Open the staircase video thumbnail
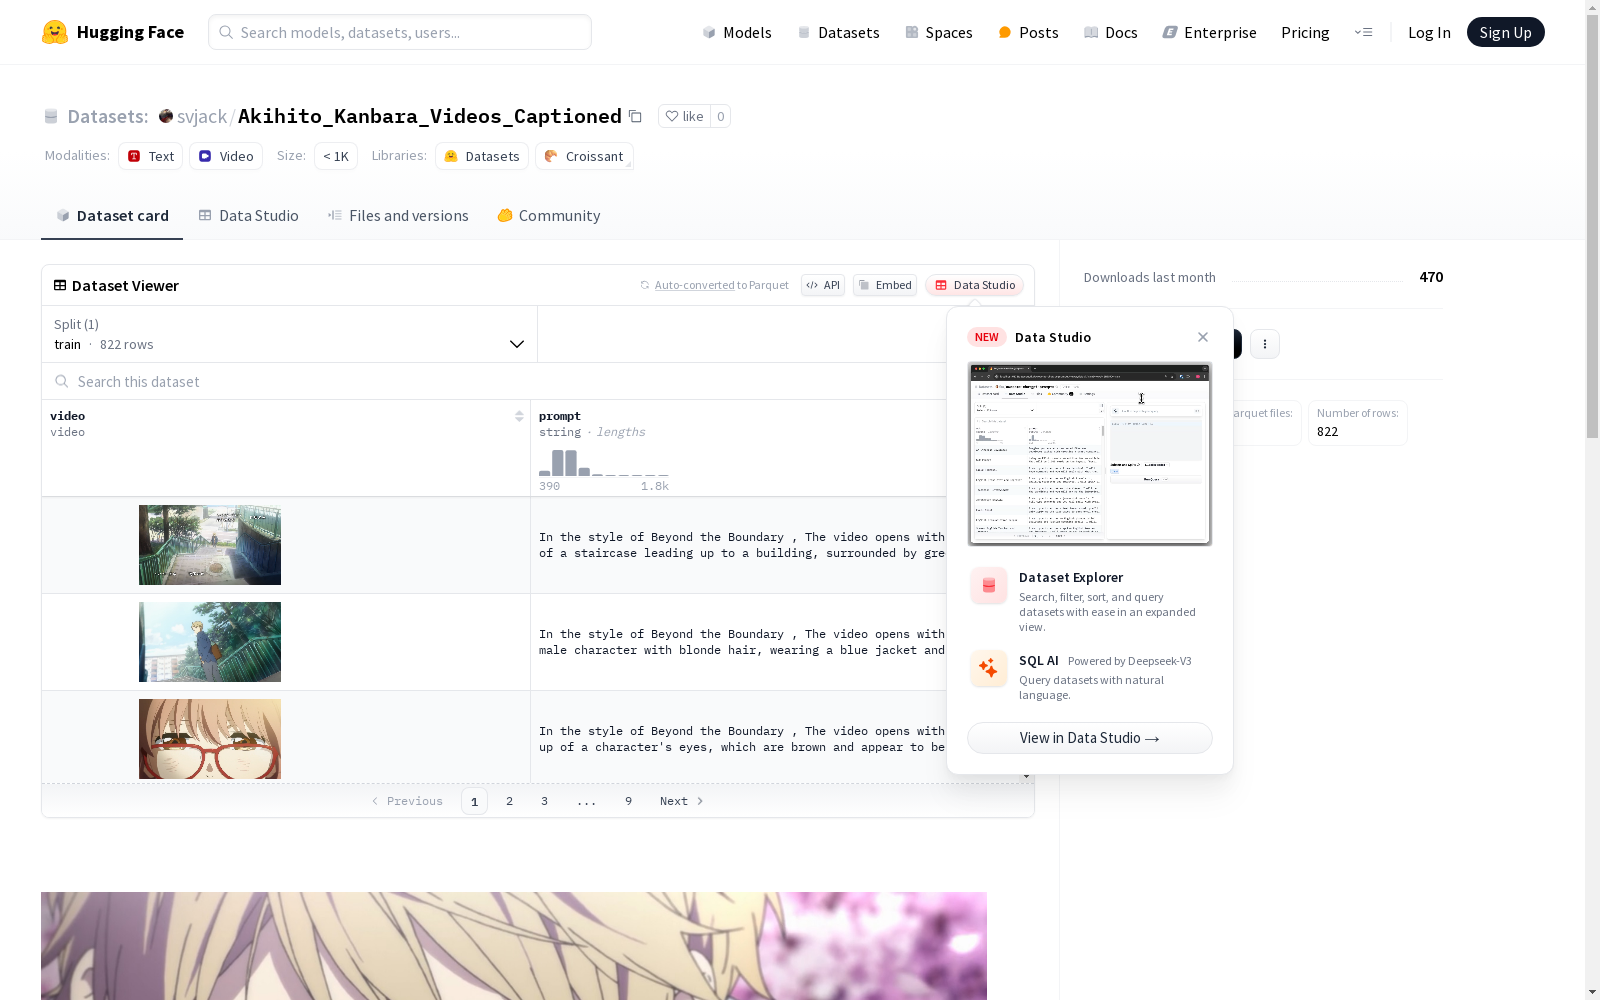 tap(210, 545)
